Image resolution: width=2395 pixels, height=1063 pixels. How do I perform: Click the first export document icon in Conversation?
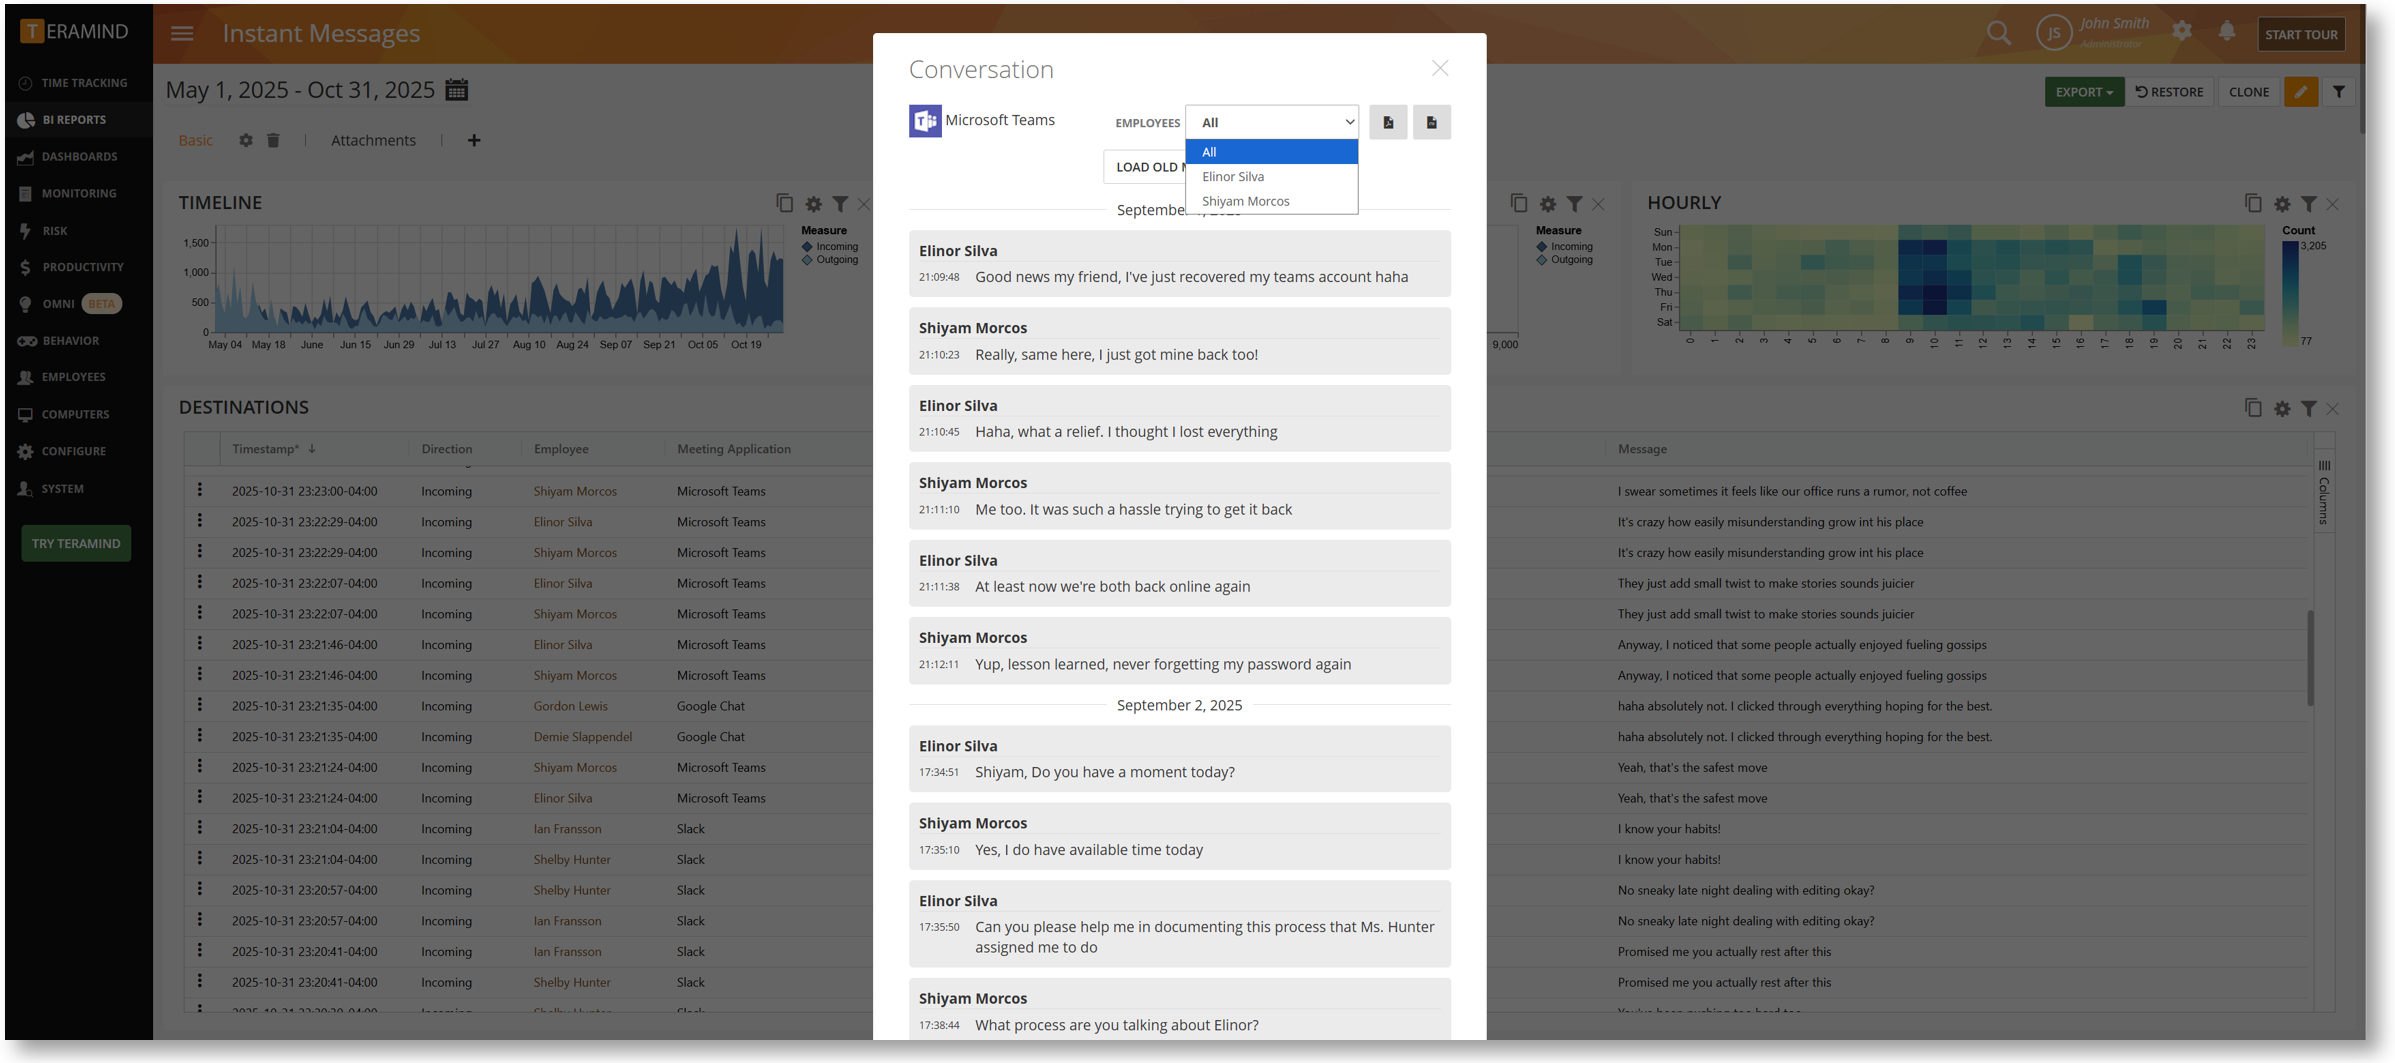click(x=1388, y=122)
